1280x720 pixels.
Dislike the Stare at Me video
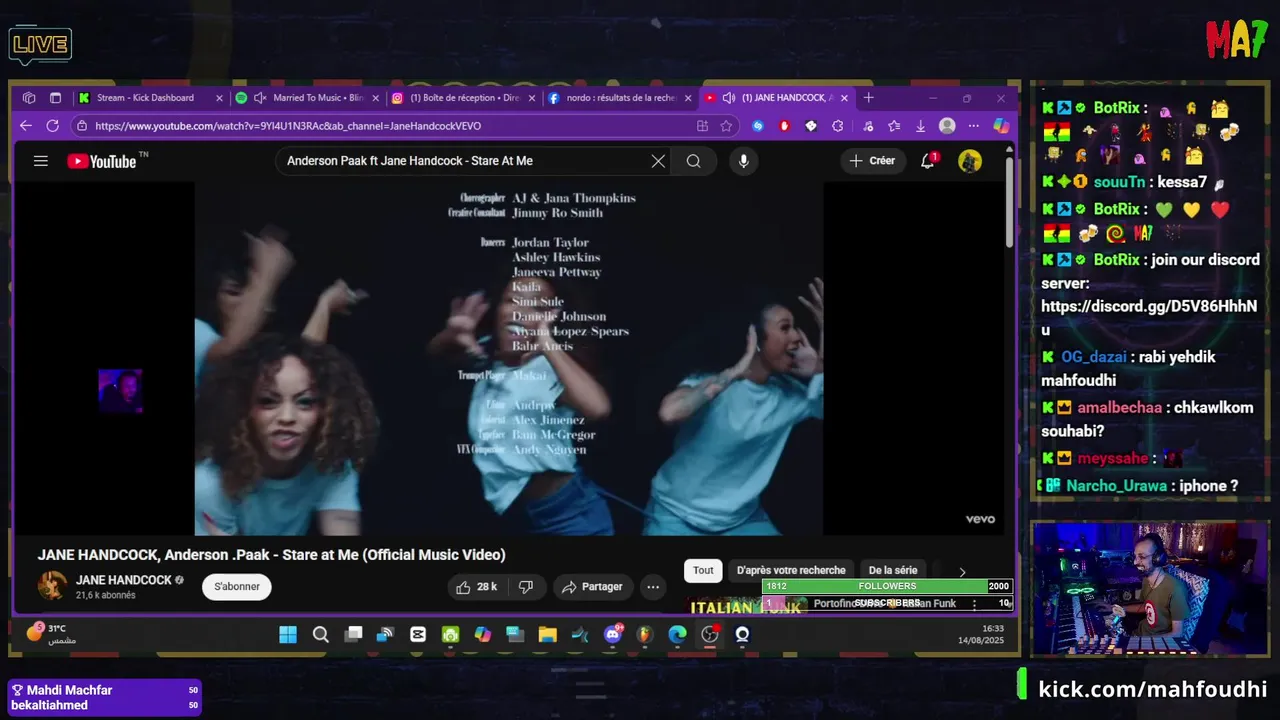click(x=526, y=587)
